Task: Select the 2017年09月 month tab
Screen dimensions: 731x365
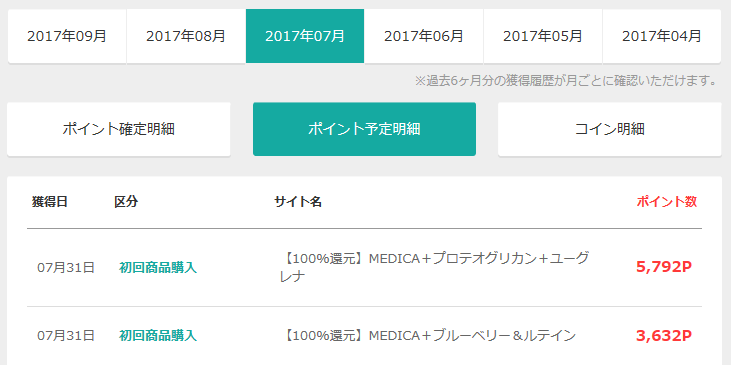Action: pos(67,36)
